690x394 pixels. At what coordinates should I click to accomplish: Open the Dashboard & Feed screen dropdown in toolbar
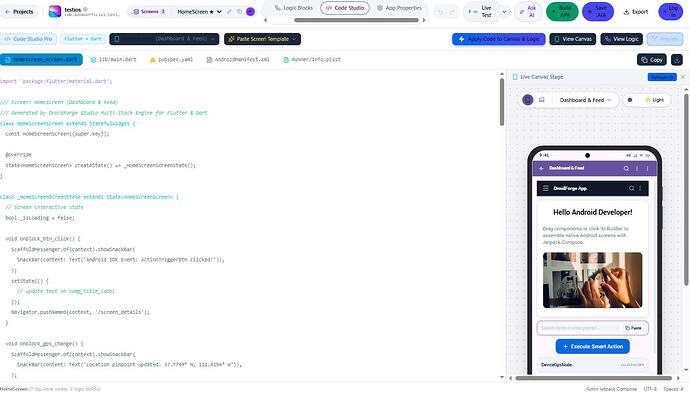164,39
